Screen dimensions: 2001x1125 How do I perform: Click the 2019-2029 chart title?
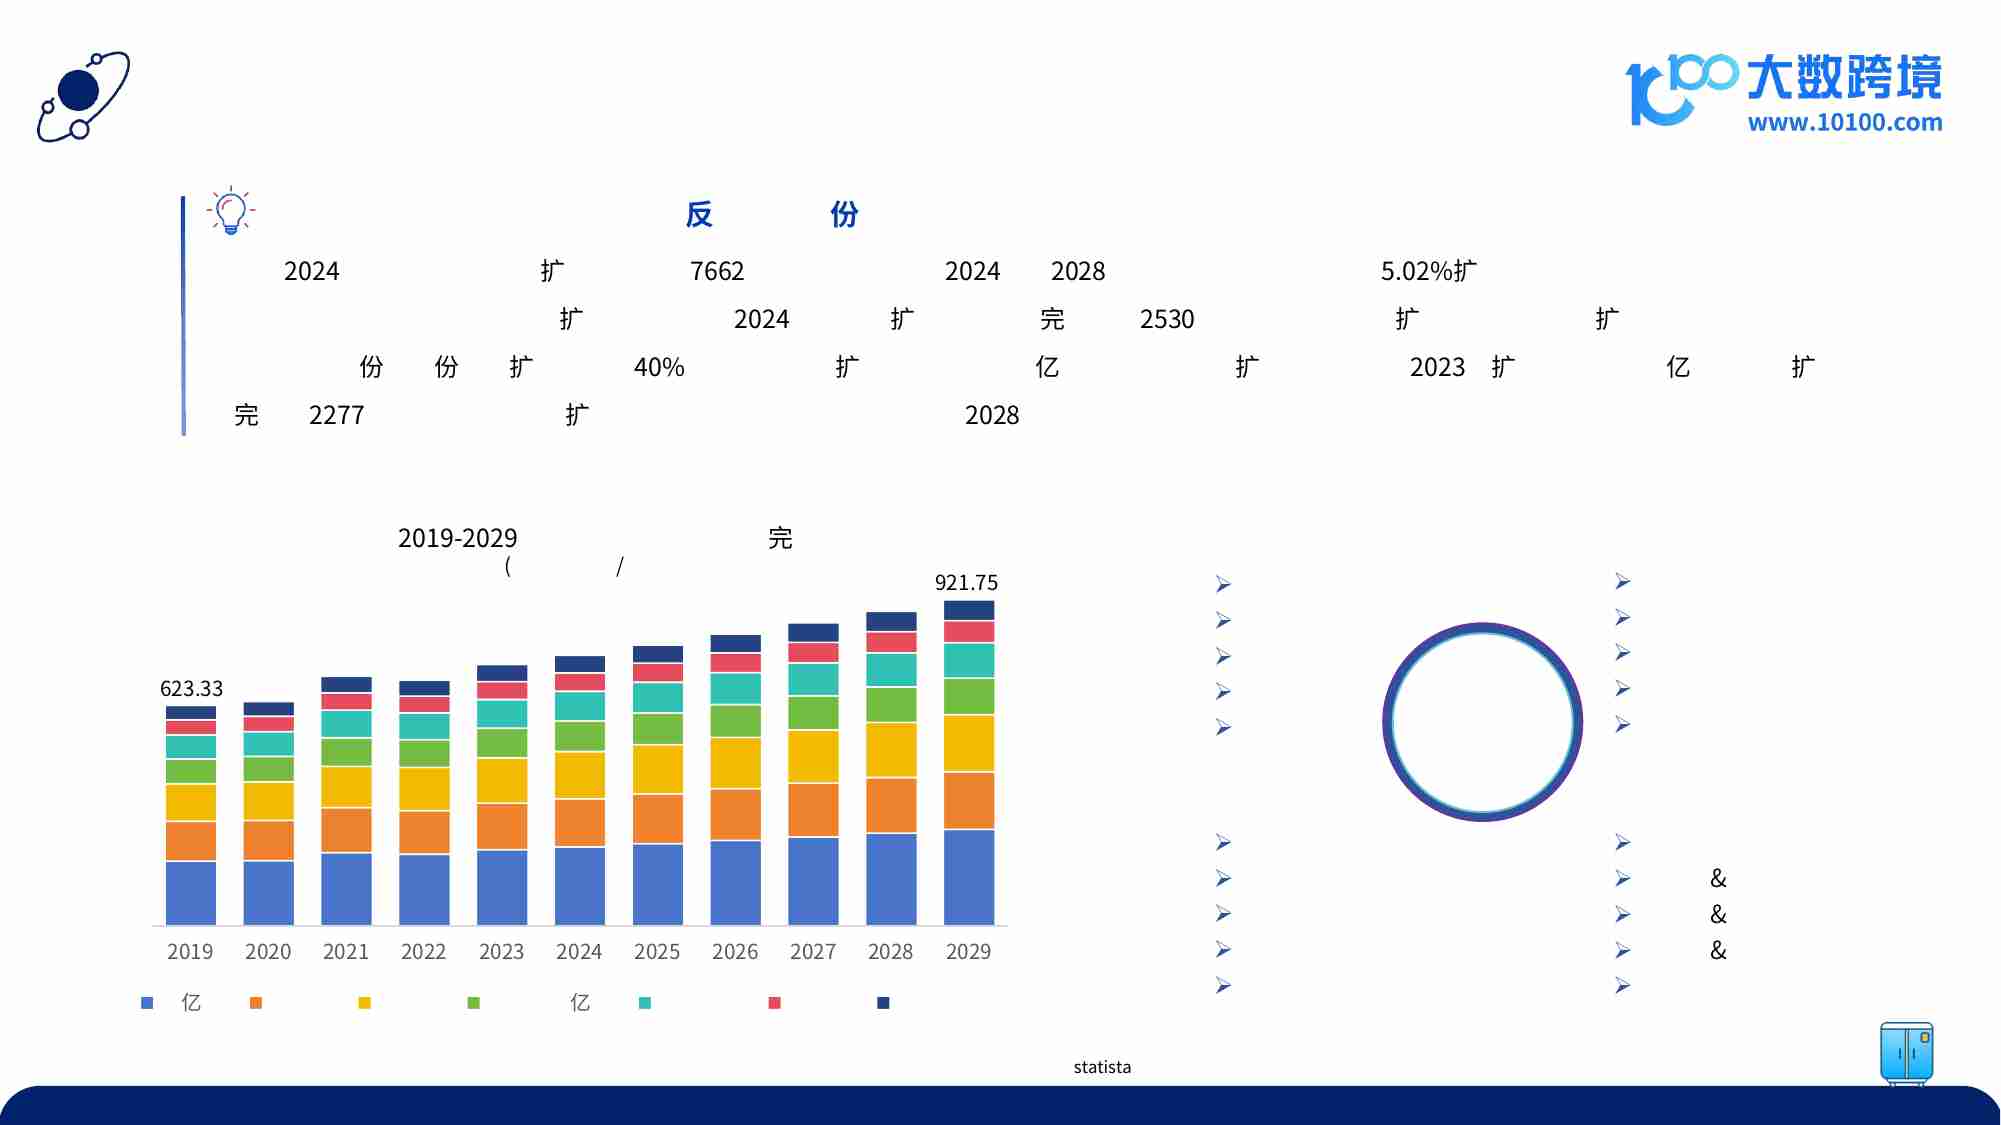[457, 538]
